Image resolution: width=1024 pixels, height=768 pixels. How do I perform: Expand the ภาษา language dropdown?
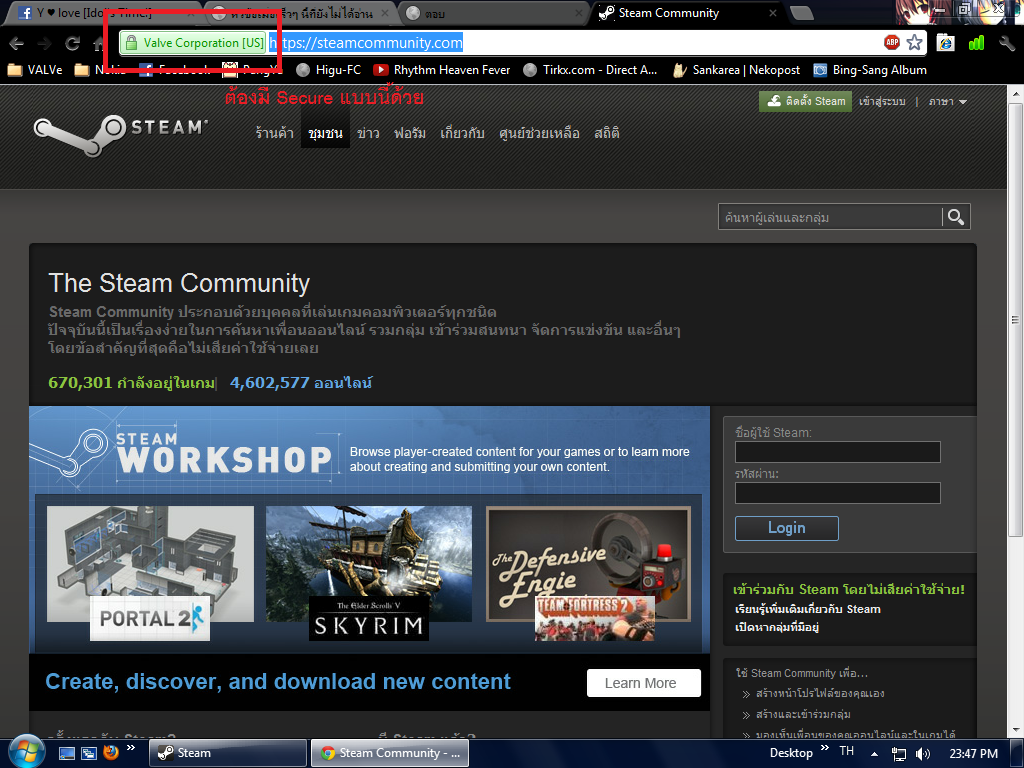947,101
